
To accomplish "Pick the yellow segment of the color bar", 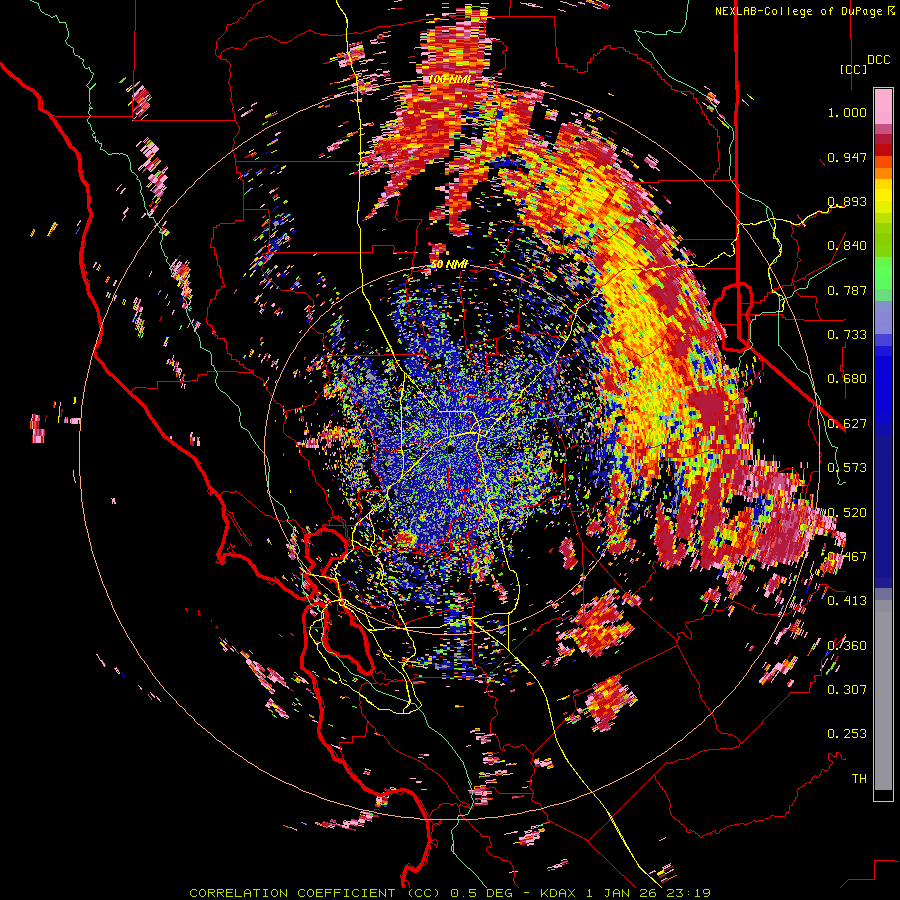I will click(x=883, y=195).
